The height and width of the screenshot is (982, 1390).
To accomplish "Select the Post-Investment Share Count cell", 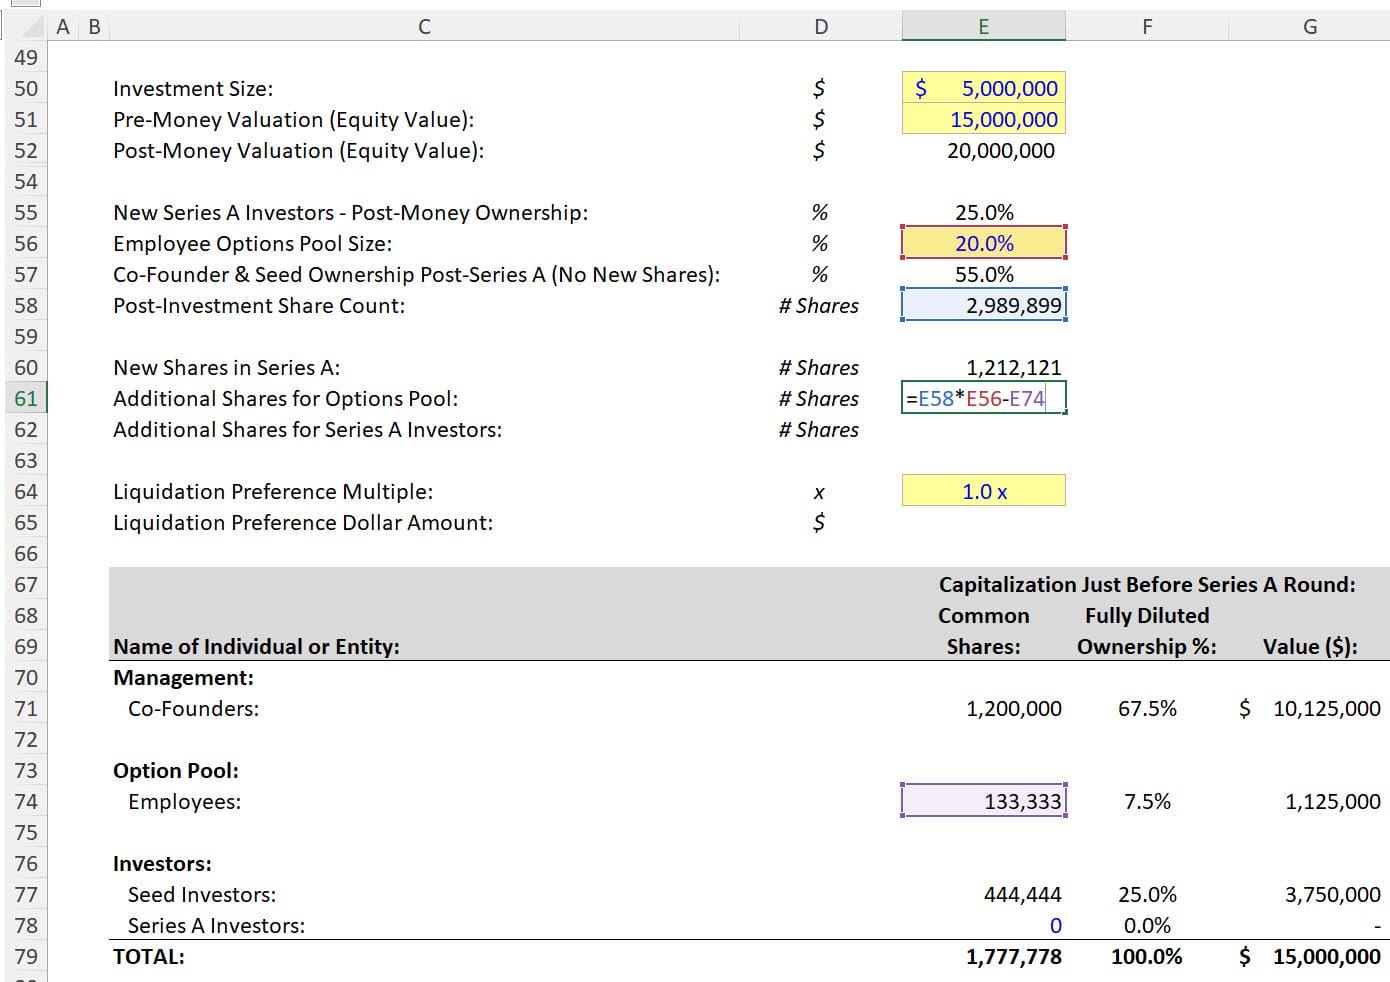I will pyautogui.click(x=983, y=305).
